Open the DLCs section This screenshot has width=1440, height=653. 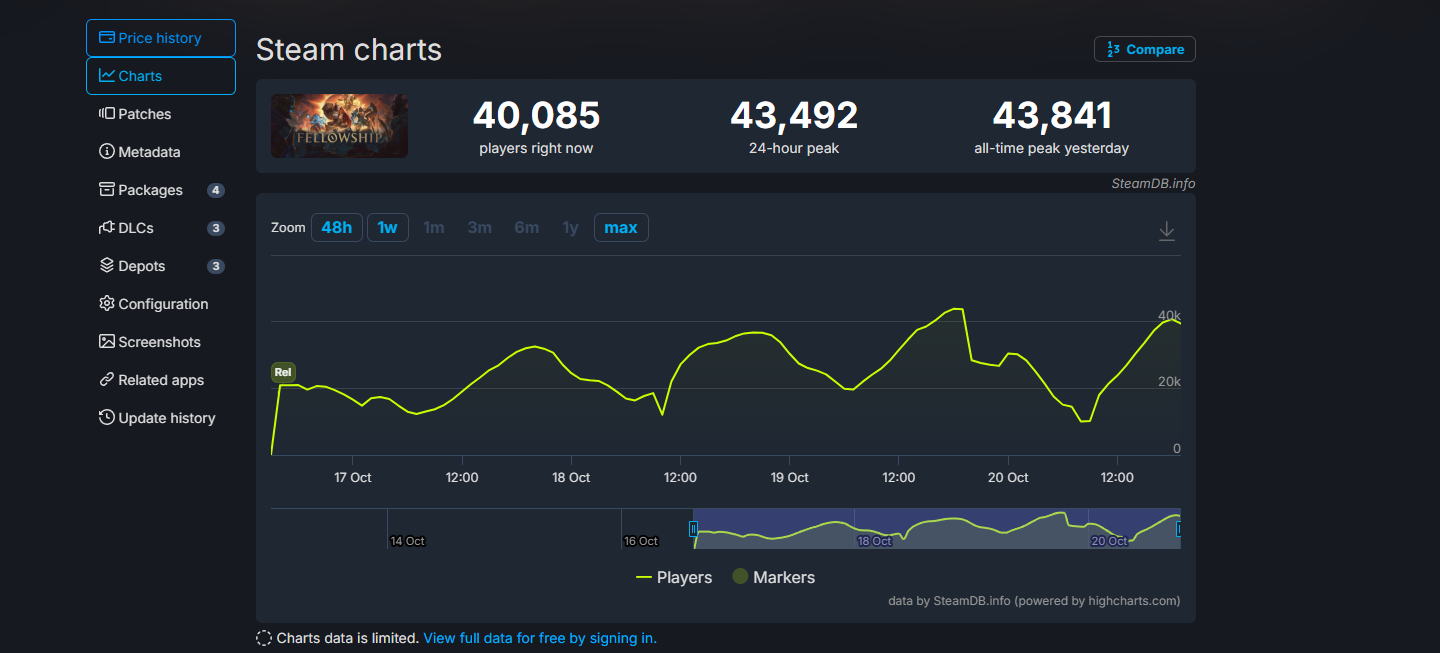point(161,228)
